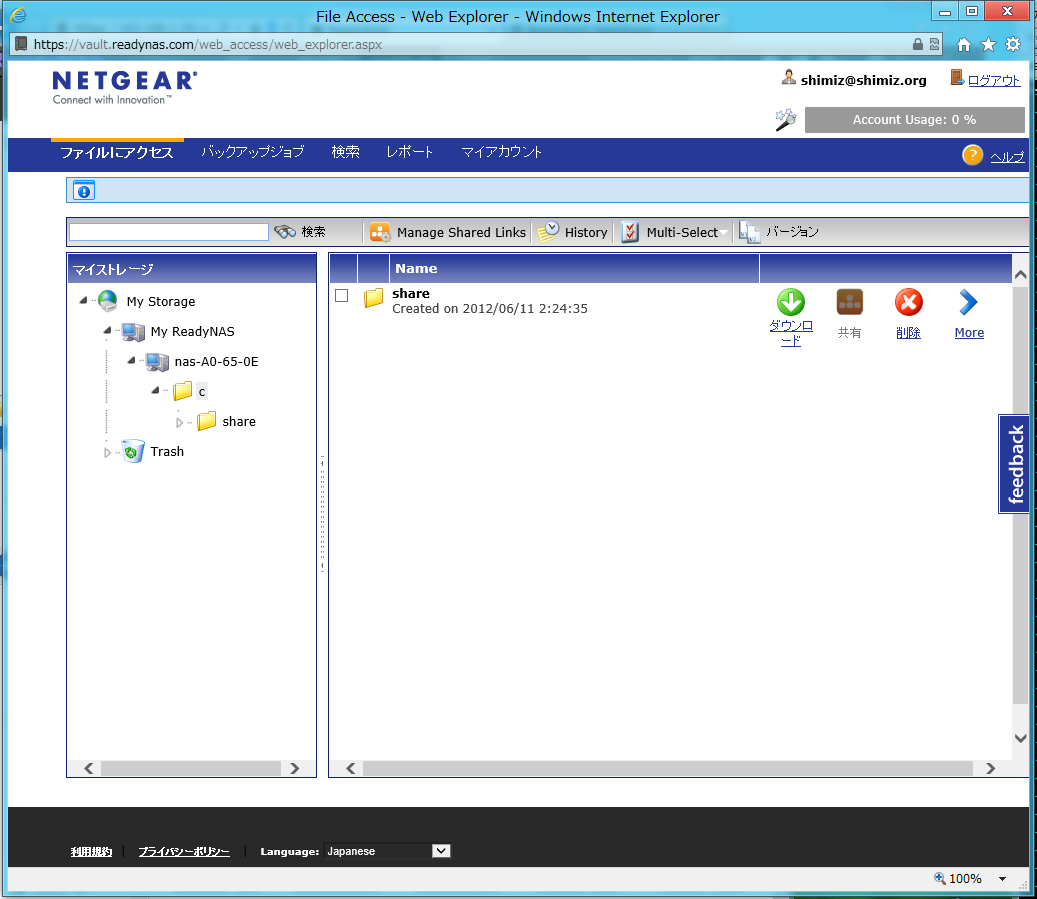Open the マイアカウント tab
Screen dimensions: 1037x899
(501, 152)
